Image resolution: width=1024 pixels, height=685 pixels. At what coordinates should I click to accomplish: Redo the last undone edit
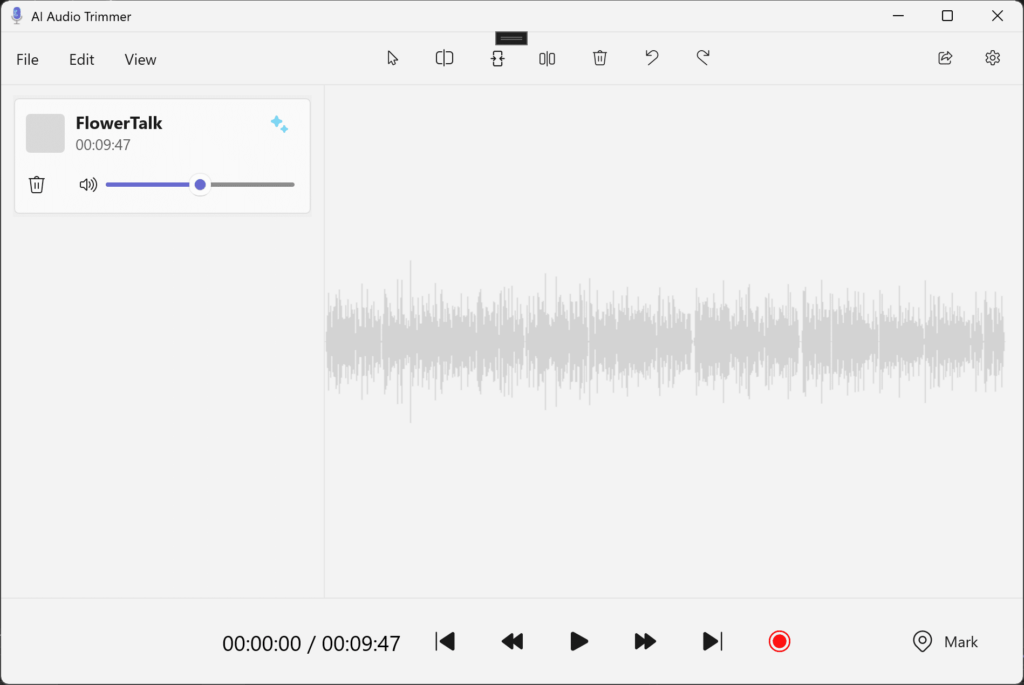(703, 59)
